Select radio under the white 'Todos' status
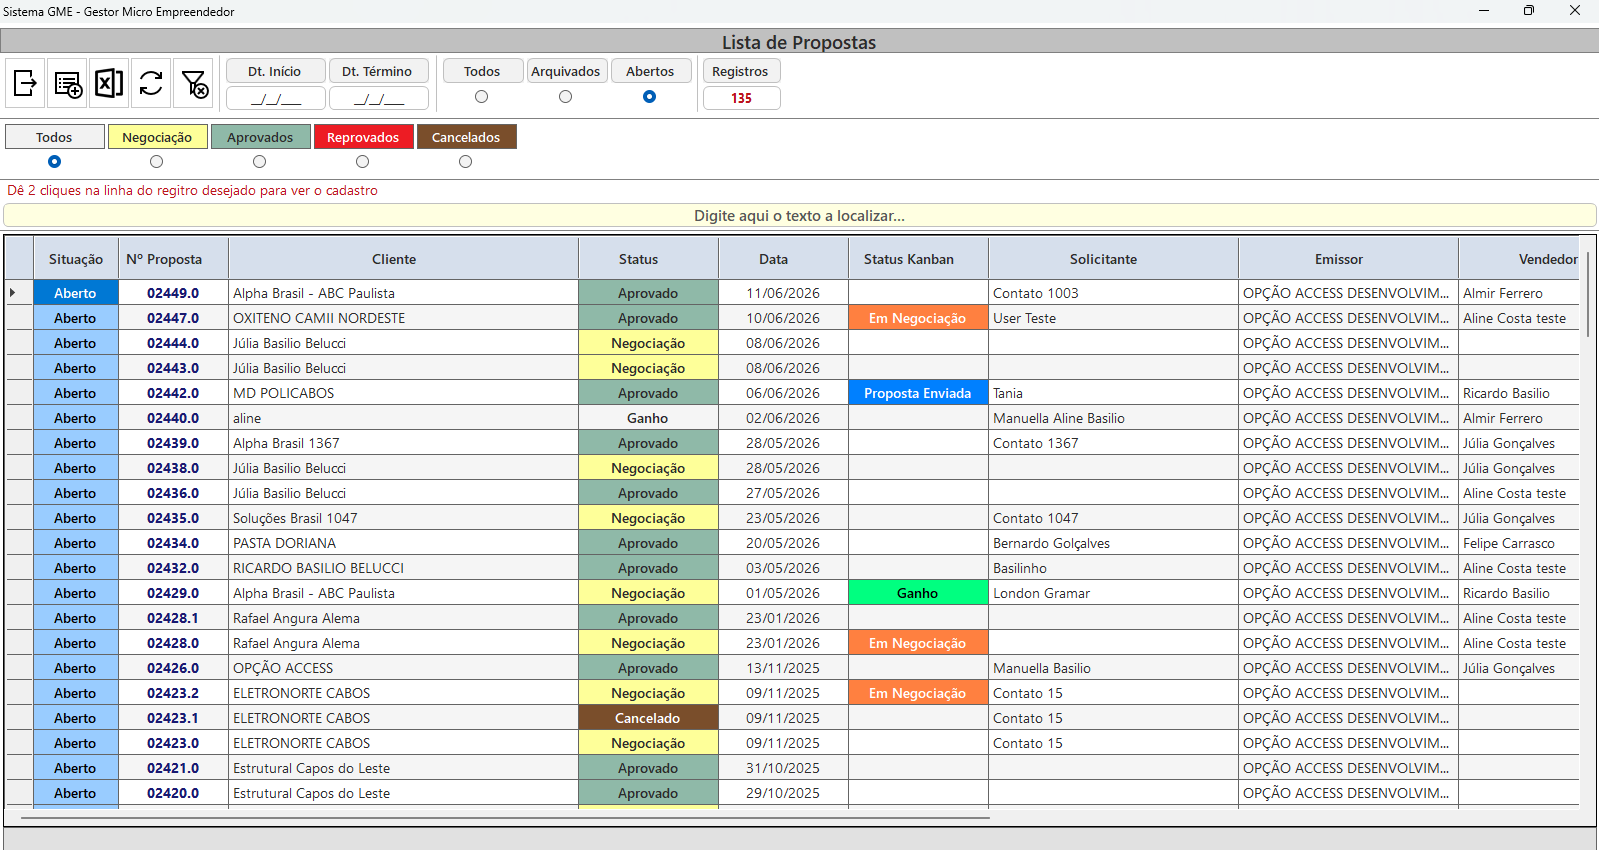Viewport: 1599px width, 850px height. (54, 162)
